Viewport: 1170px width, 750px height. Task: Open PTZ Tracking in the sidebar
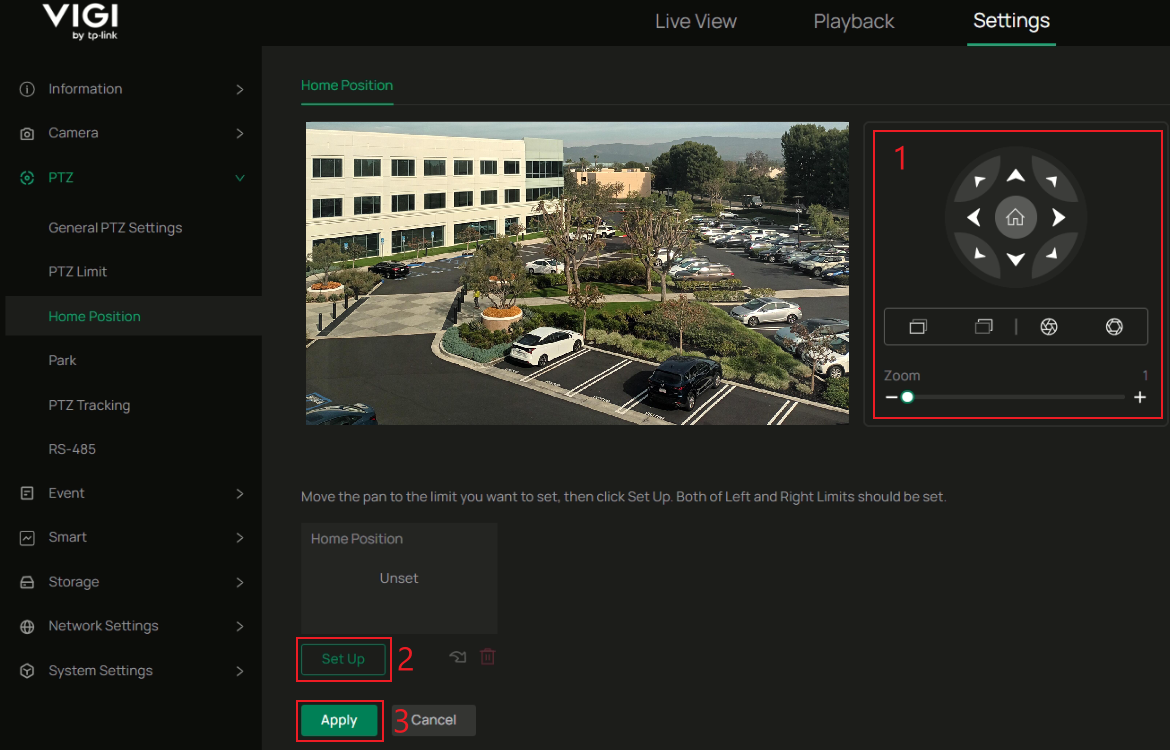click(x=89, y=405)
